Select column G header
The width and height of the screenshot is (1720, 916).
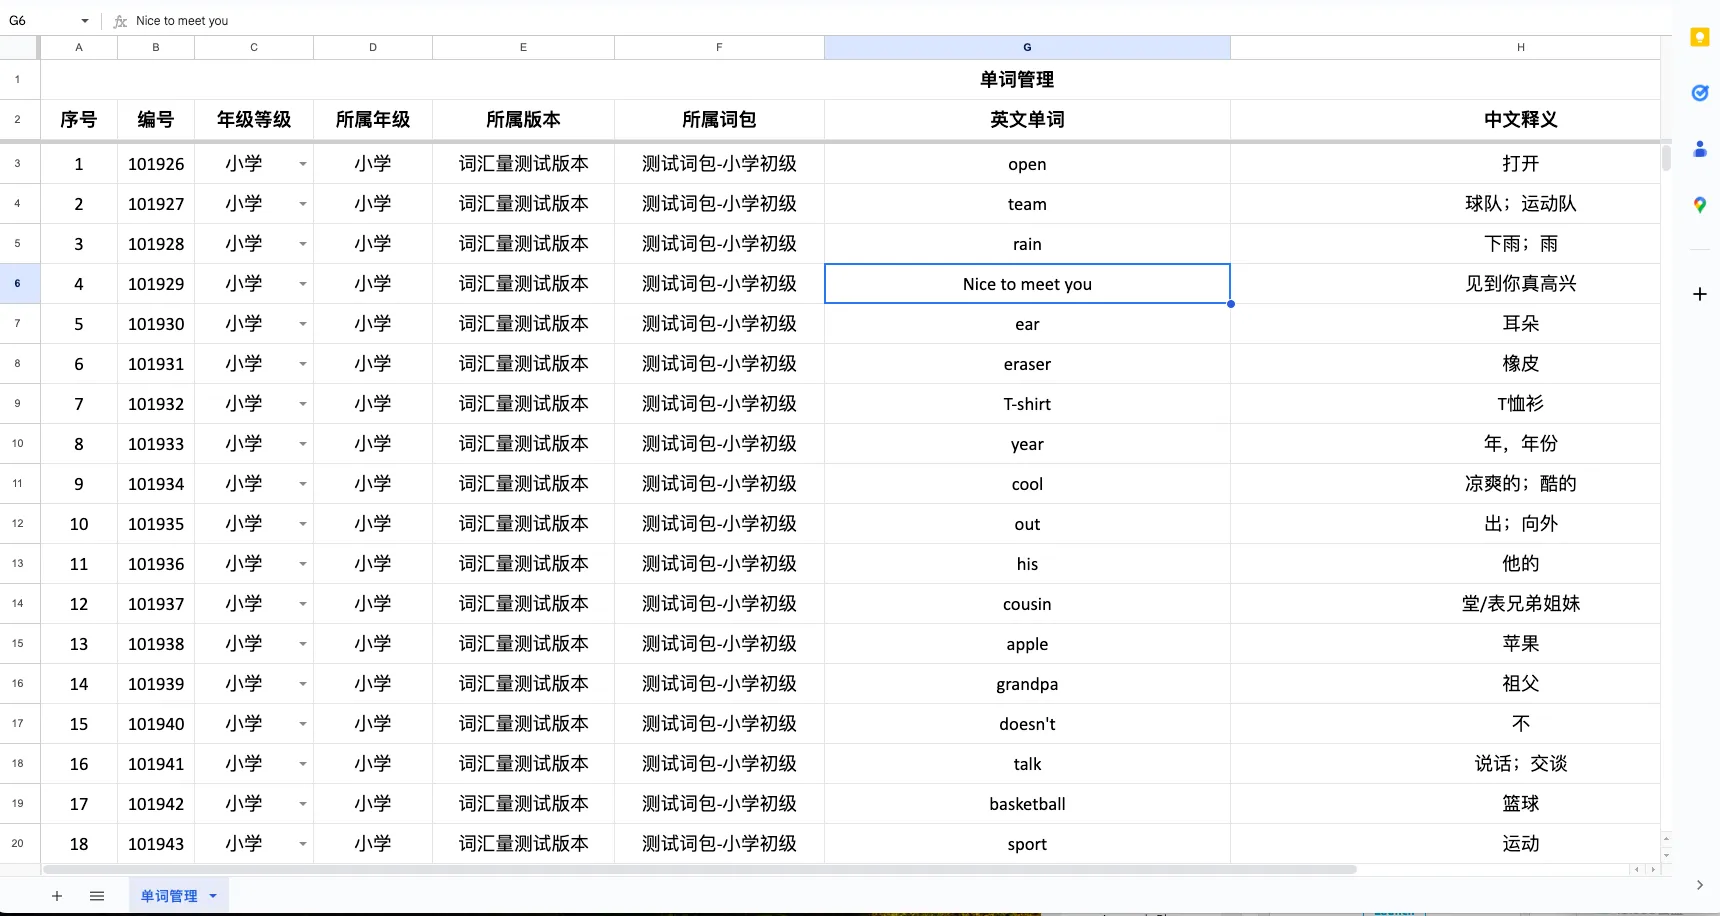(x=1027, y=47)
